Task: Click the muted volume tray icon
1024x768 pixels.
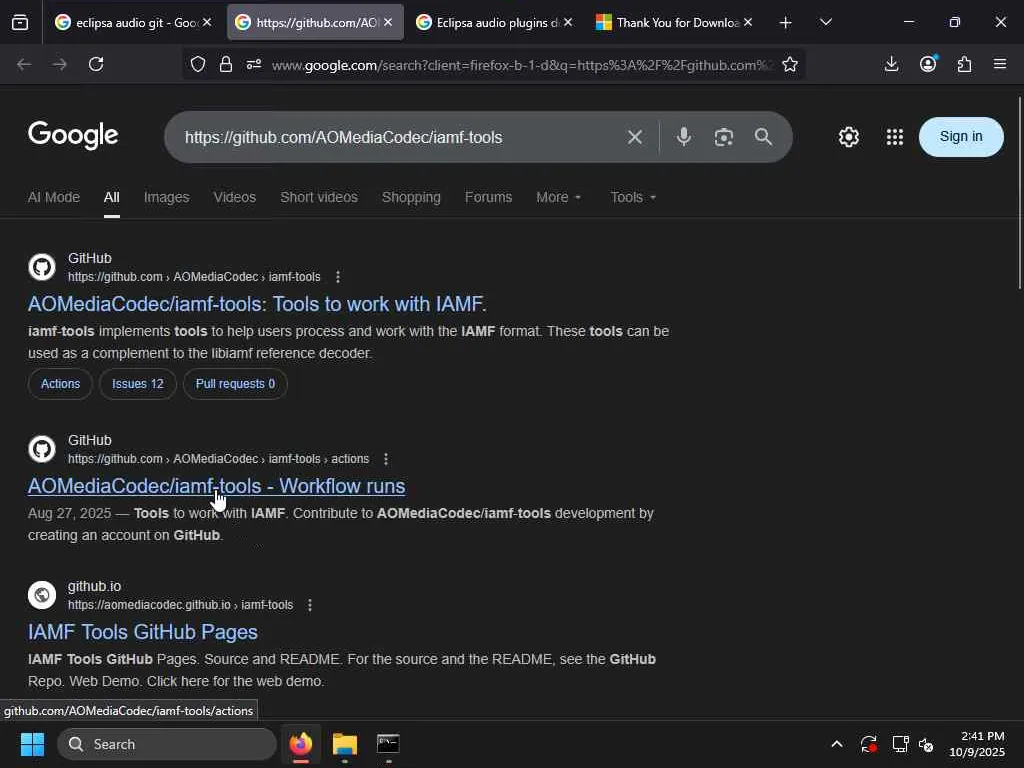Action: pos(926,744)
